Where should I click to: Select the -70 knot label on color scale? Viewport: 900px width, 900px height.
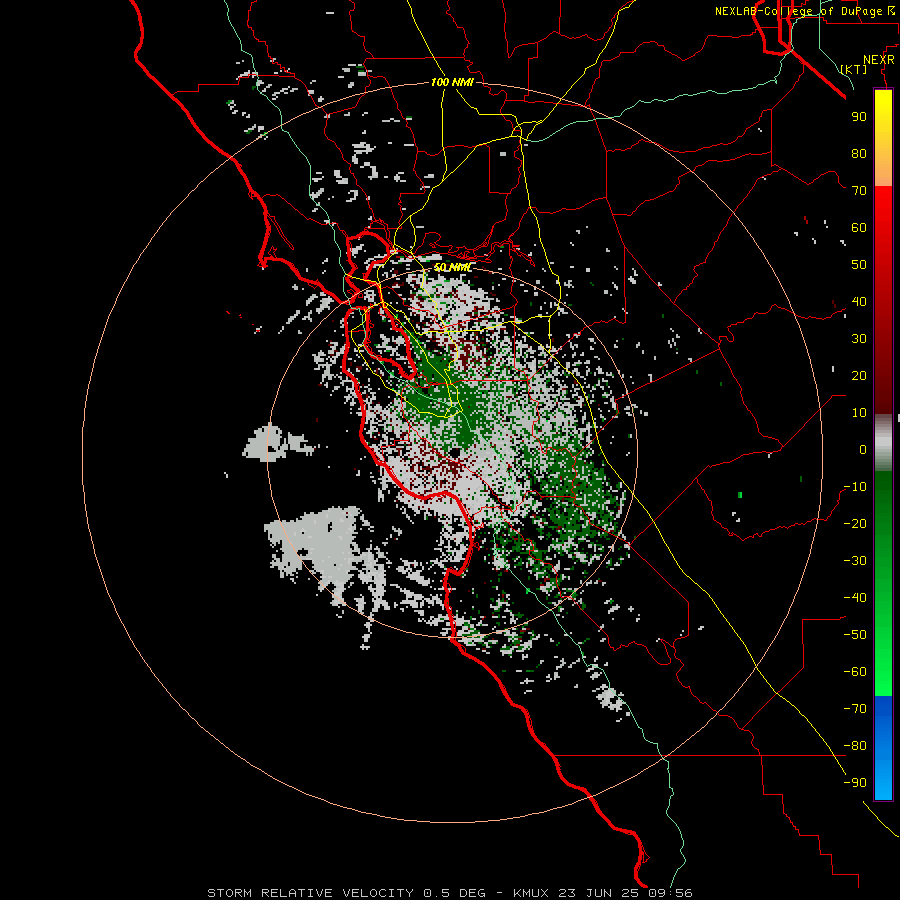point(855,709)
